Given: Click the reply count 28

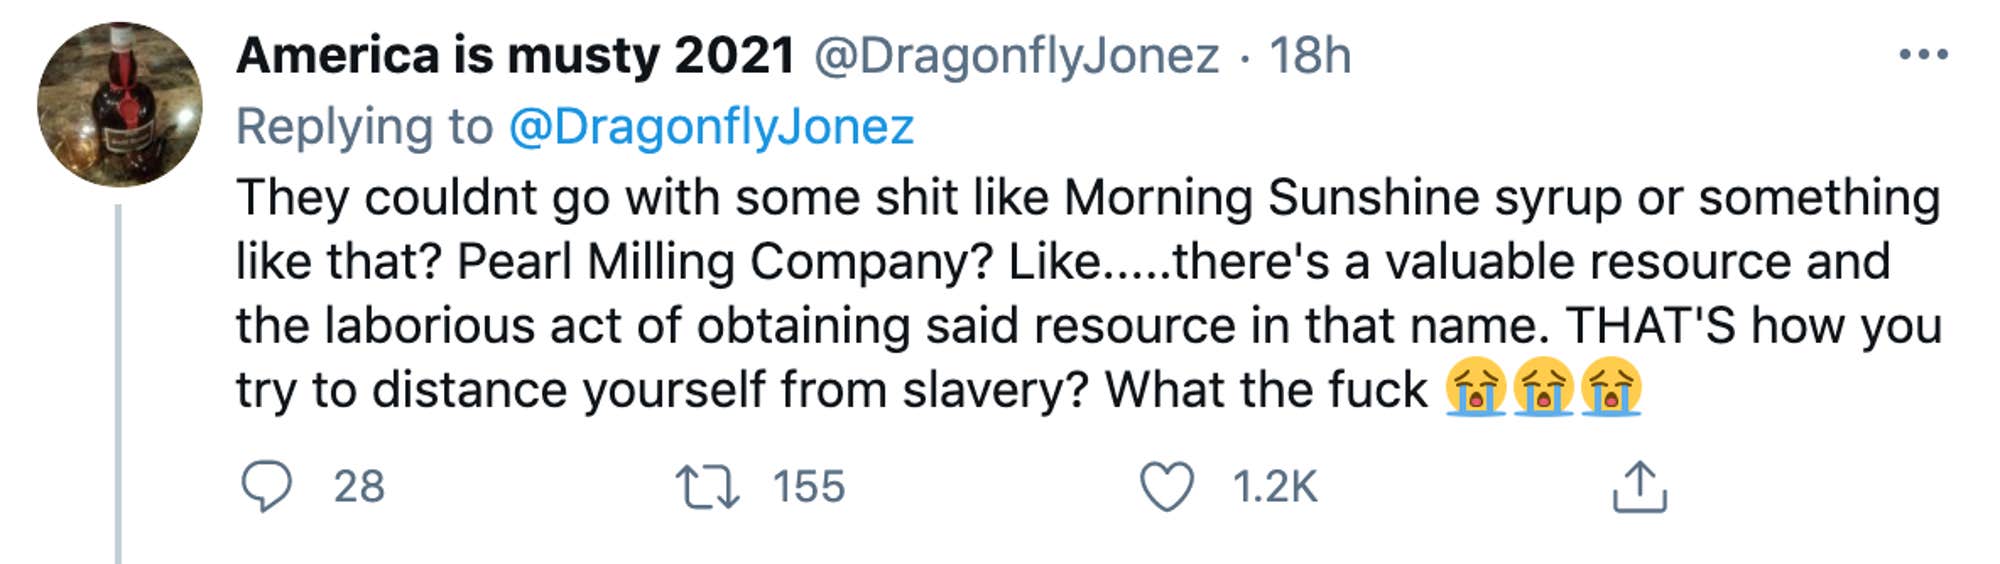Looking at the screenshot, I should (x=359, y=487).
